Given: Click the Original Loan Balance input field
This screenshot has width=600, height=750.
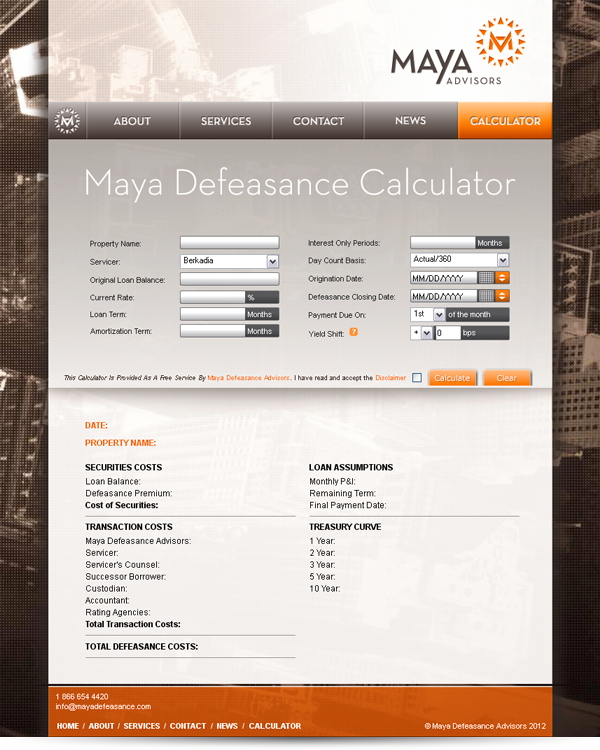Looking at the screenshot, I should [229, 279].
